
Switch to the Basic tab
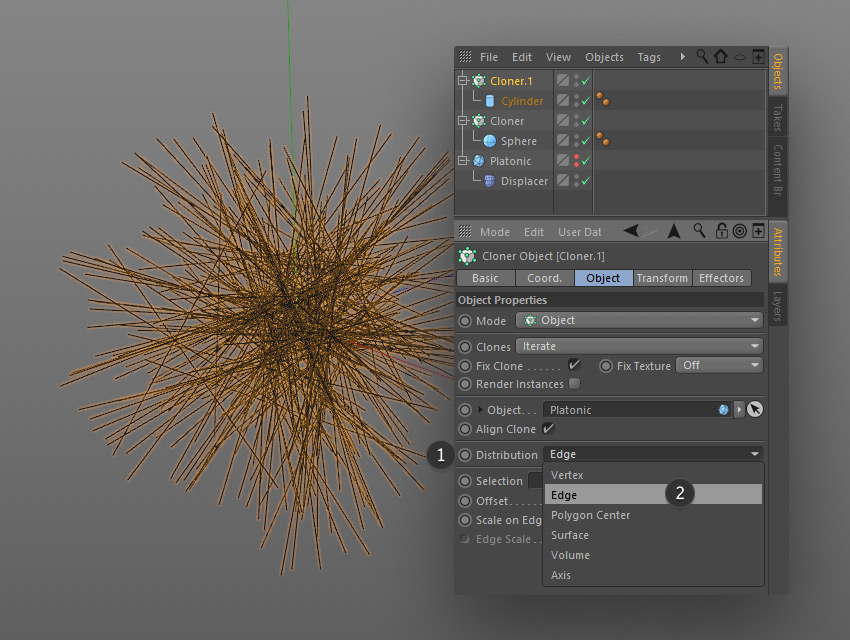click(485, 278)
